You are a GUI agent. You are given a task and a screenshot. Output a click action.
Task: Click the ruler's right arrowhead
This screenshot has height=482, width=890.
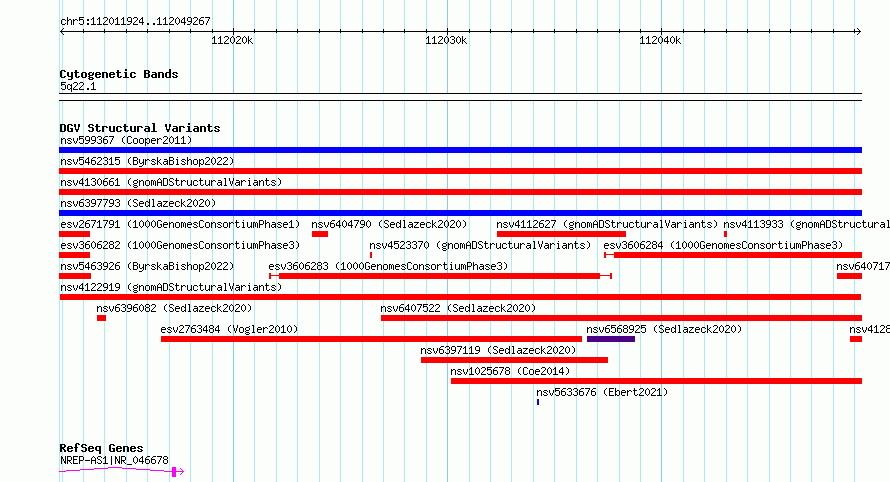(x=859, y=31)
